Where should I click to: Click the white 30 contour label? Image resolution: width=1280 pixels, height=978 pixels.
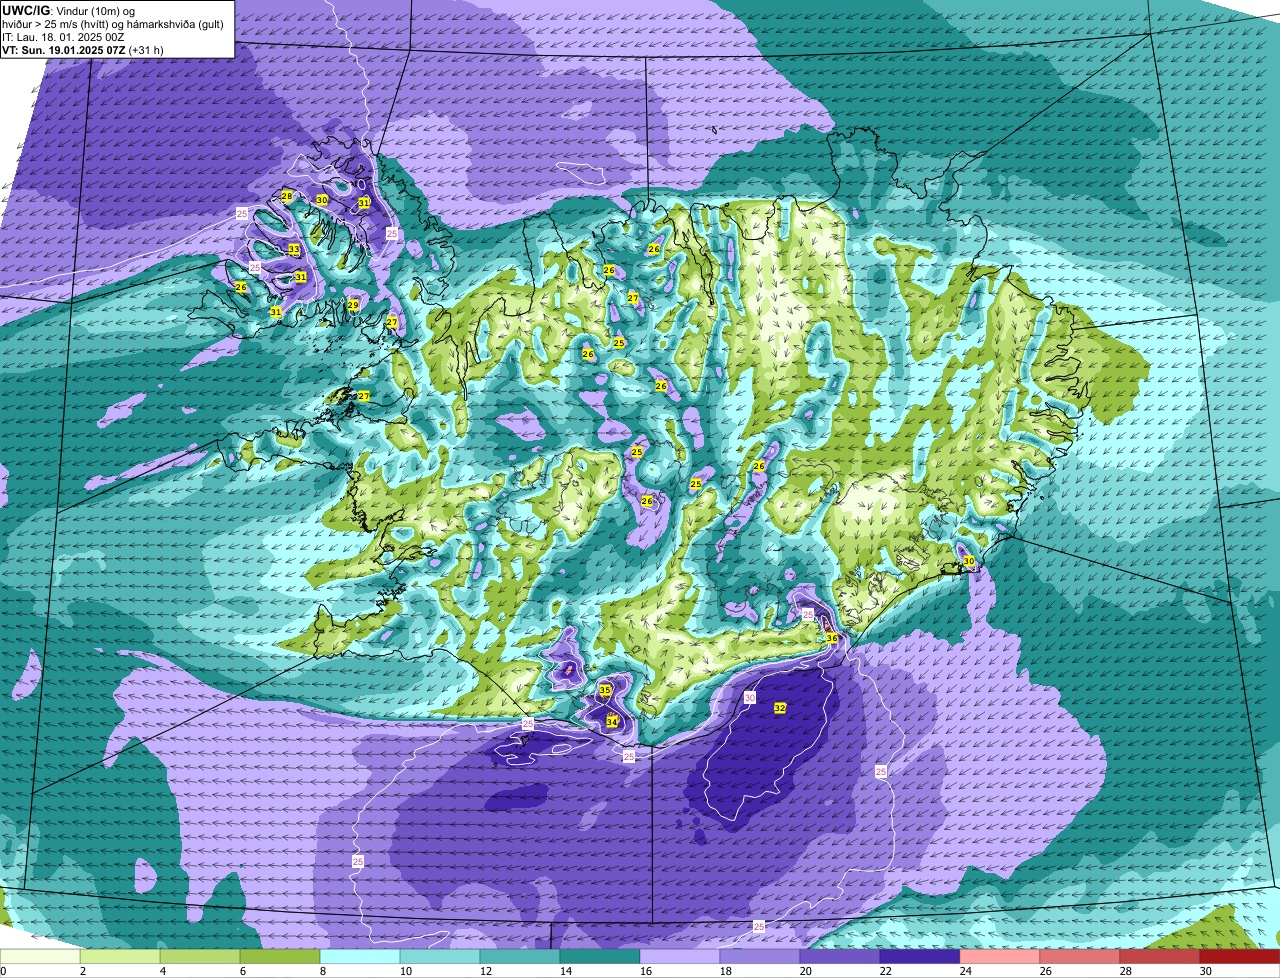750,697
